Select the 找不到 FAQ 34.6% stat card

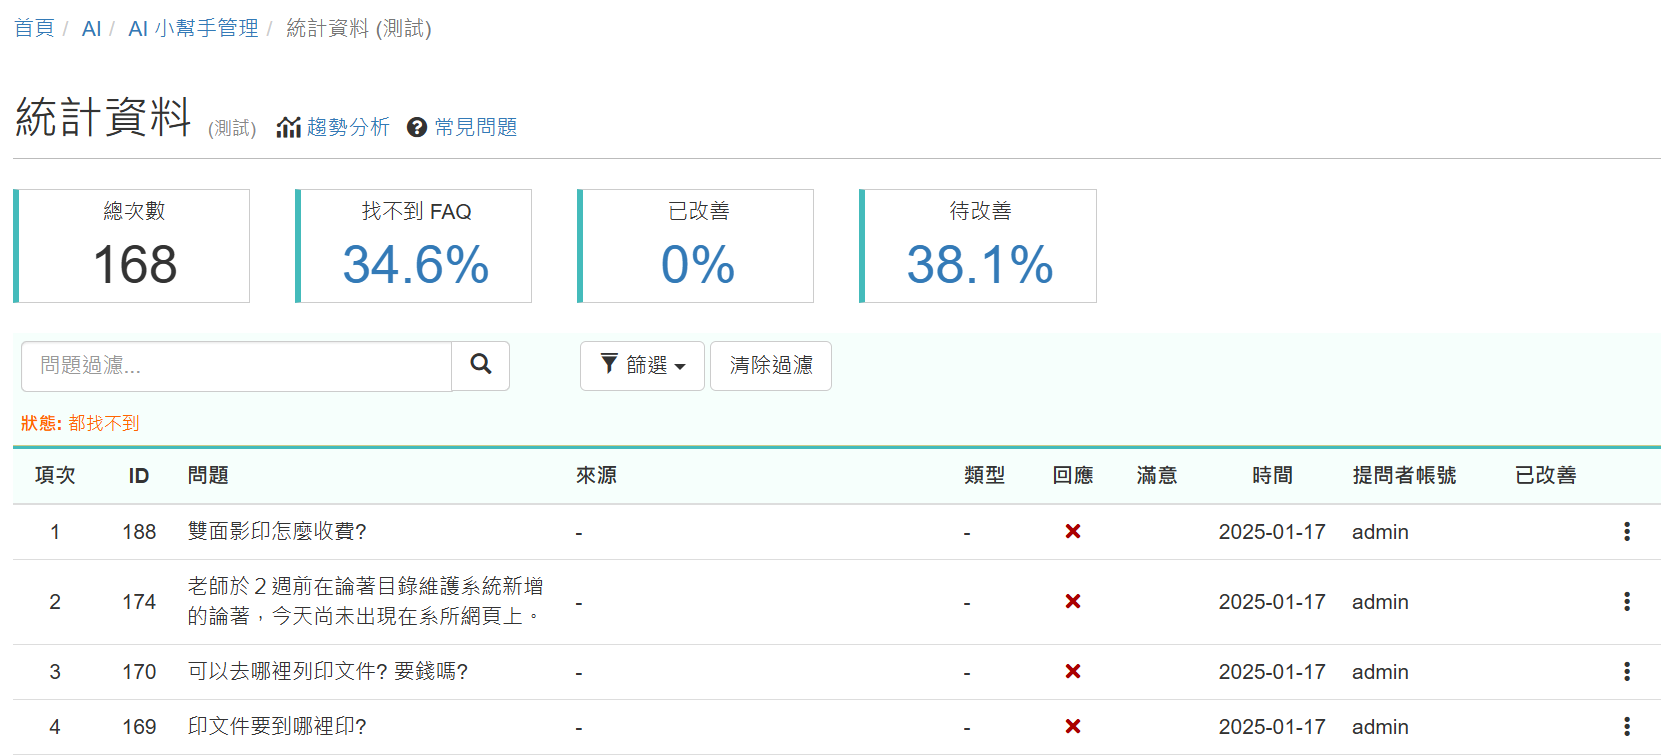[415, 246]
